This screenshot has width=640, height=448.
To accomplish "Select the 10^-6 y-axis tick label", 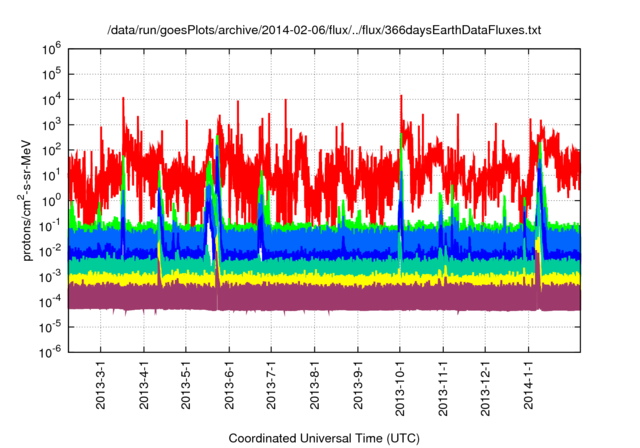I will [x=50, y=352].
